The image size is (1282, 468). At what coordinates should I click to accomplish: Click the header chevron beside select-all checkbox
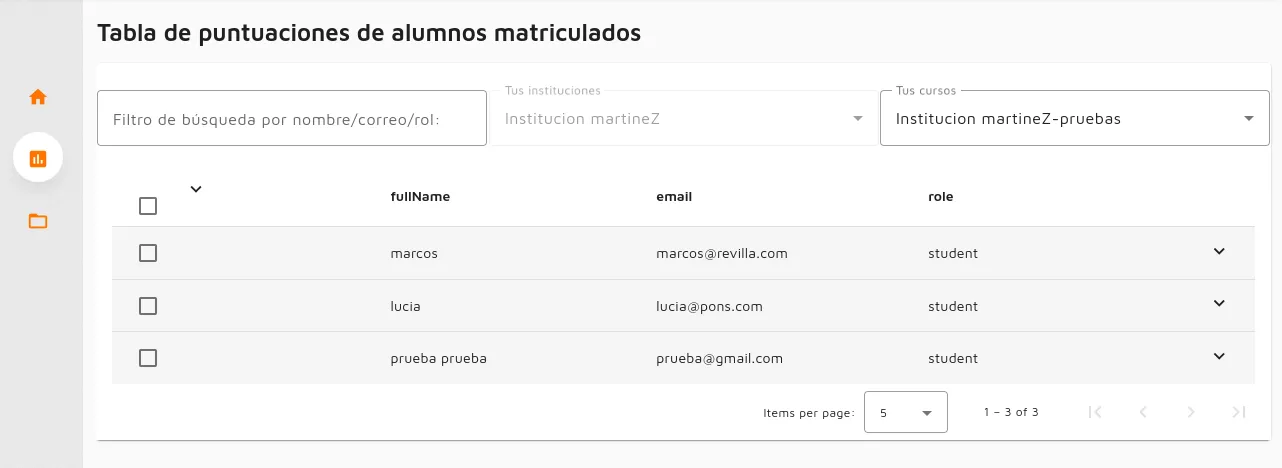(x=196, y=189)
